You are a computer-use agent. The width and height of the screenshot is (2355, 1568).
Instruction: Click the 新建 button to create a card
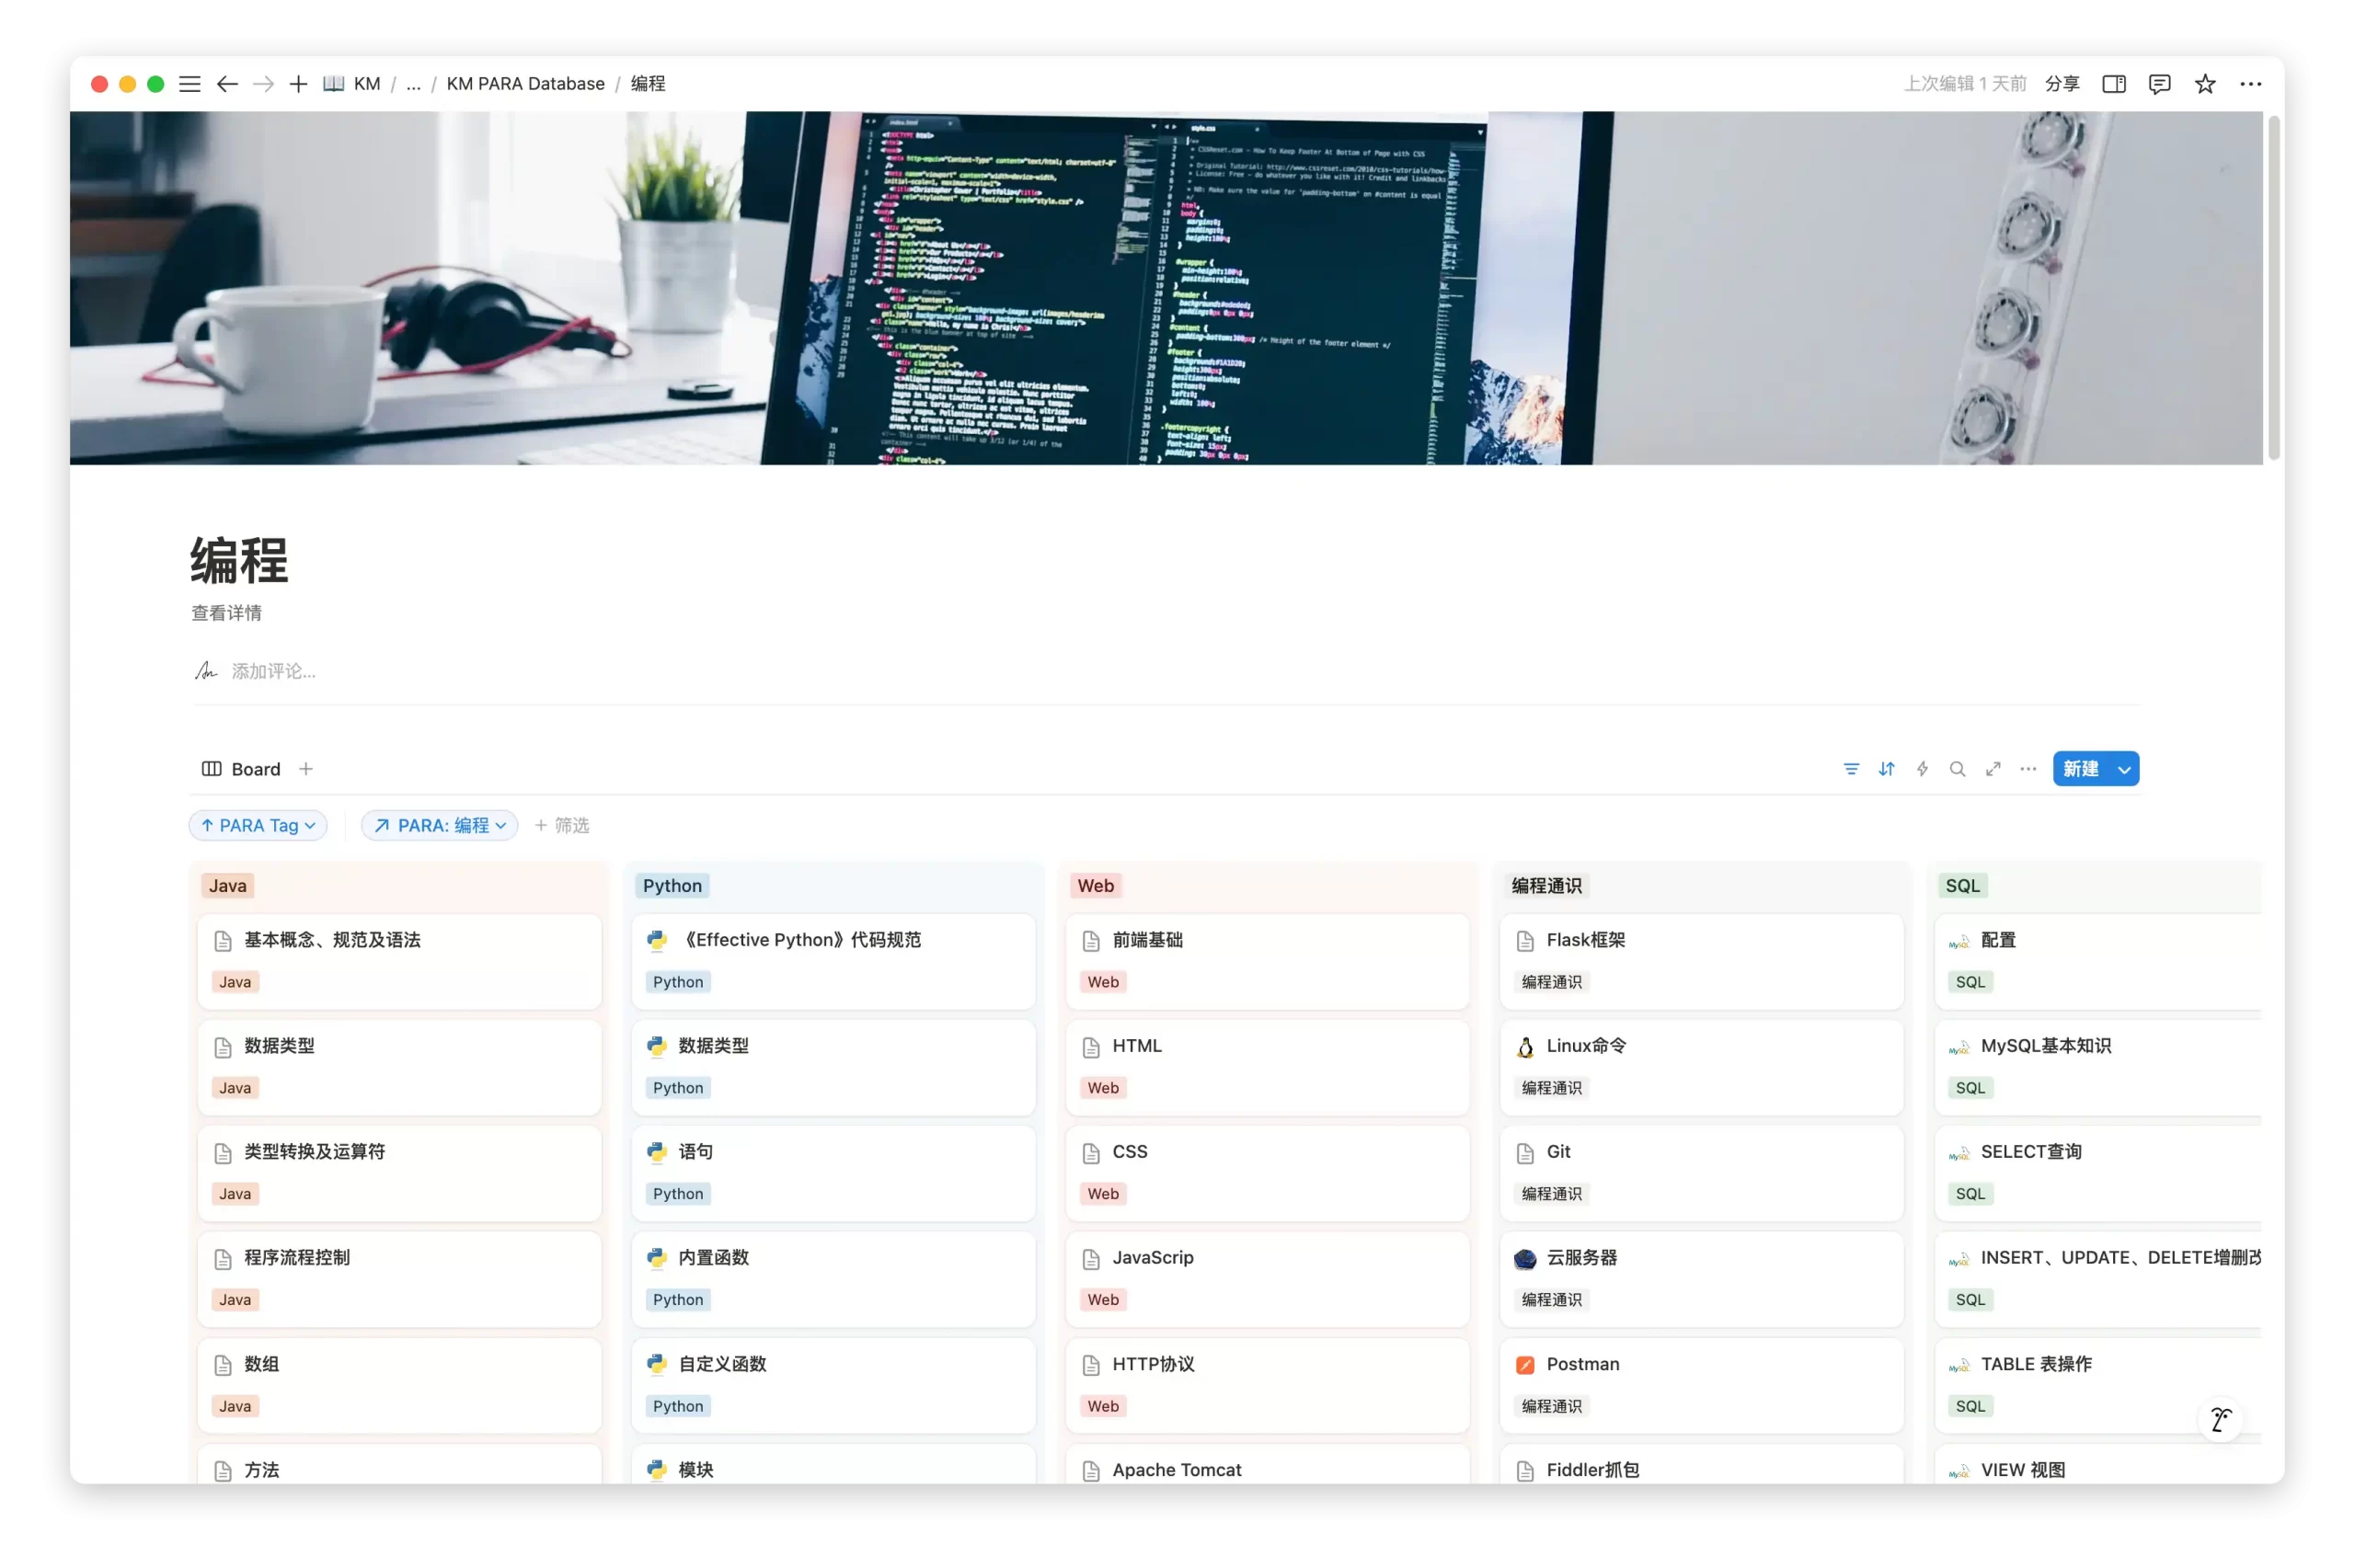(2083, 768)
